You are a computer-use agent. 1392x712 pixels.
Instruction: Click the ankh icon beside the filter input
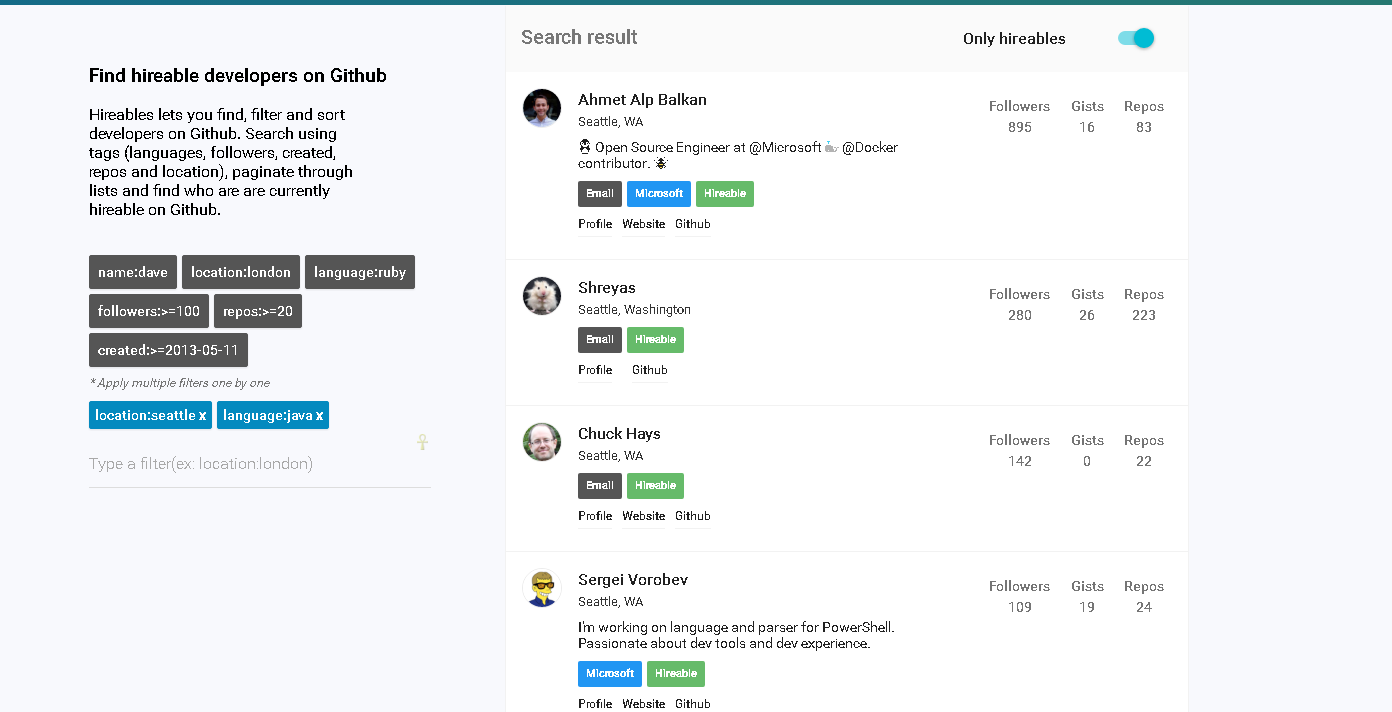422,441
